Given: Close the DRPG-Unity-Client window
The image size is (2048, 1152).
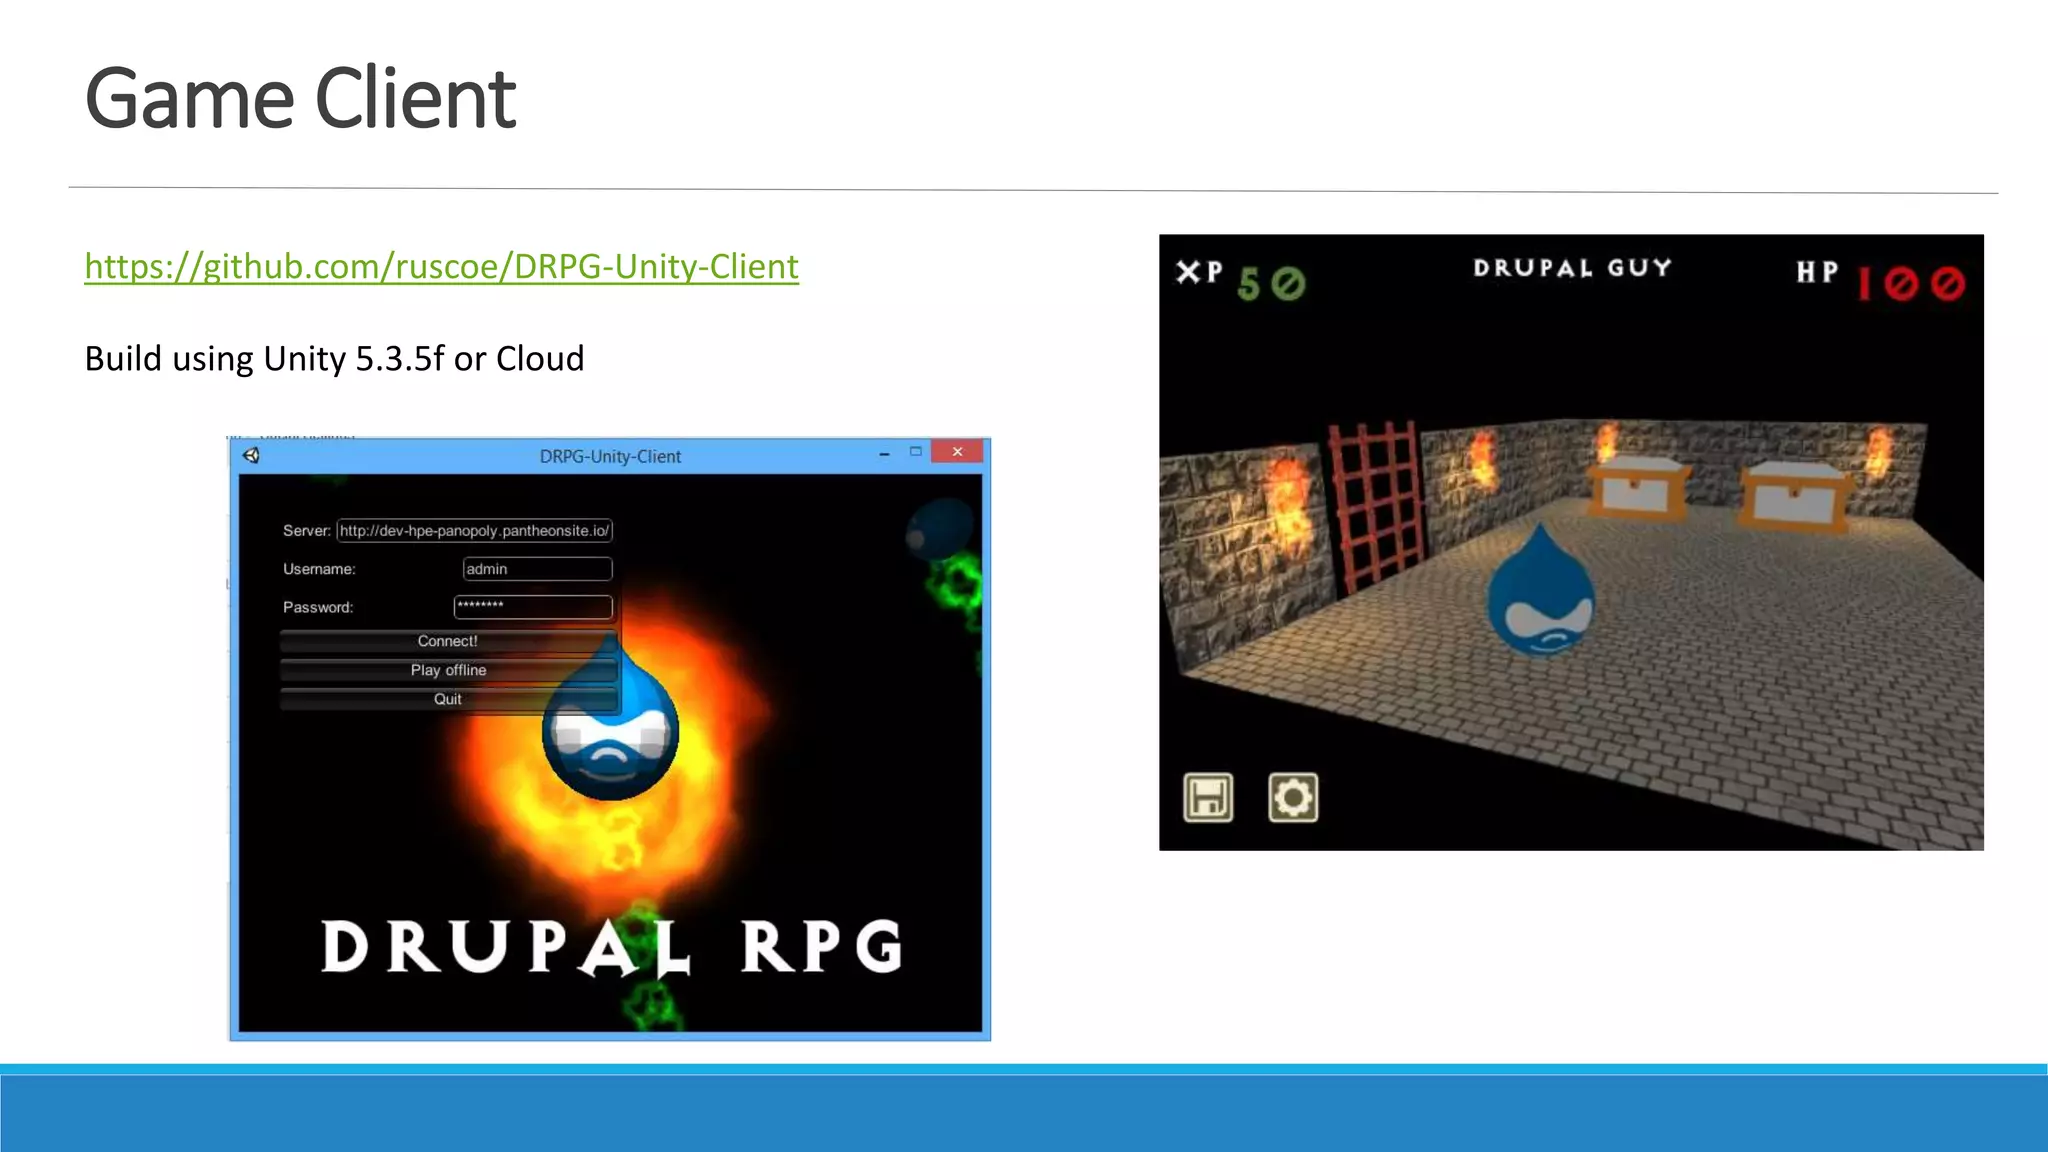Looking at the screenshot, I should coord(958,452).
